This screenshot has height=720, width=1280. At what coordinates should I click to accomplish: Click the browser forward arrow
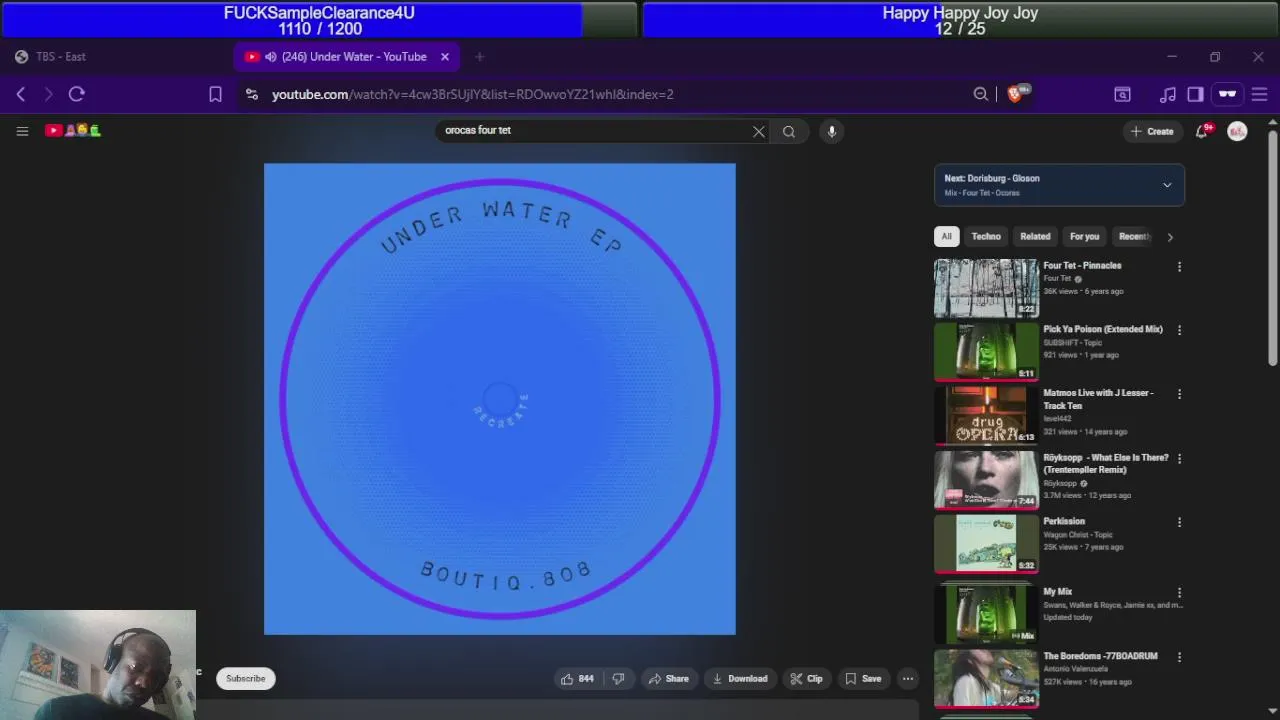pos(48,94)
